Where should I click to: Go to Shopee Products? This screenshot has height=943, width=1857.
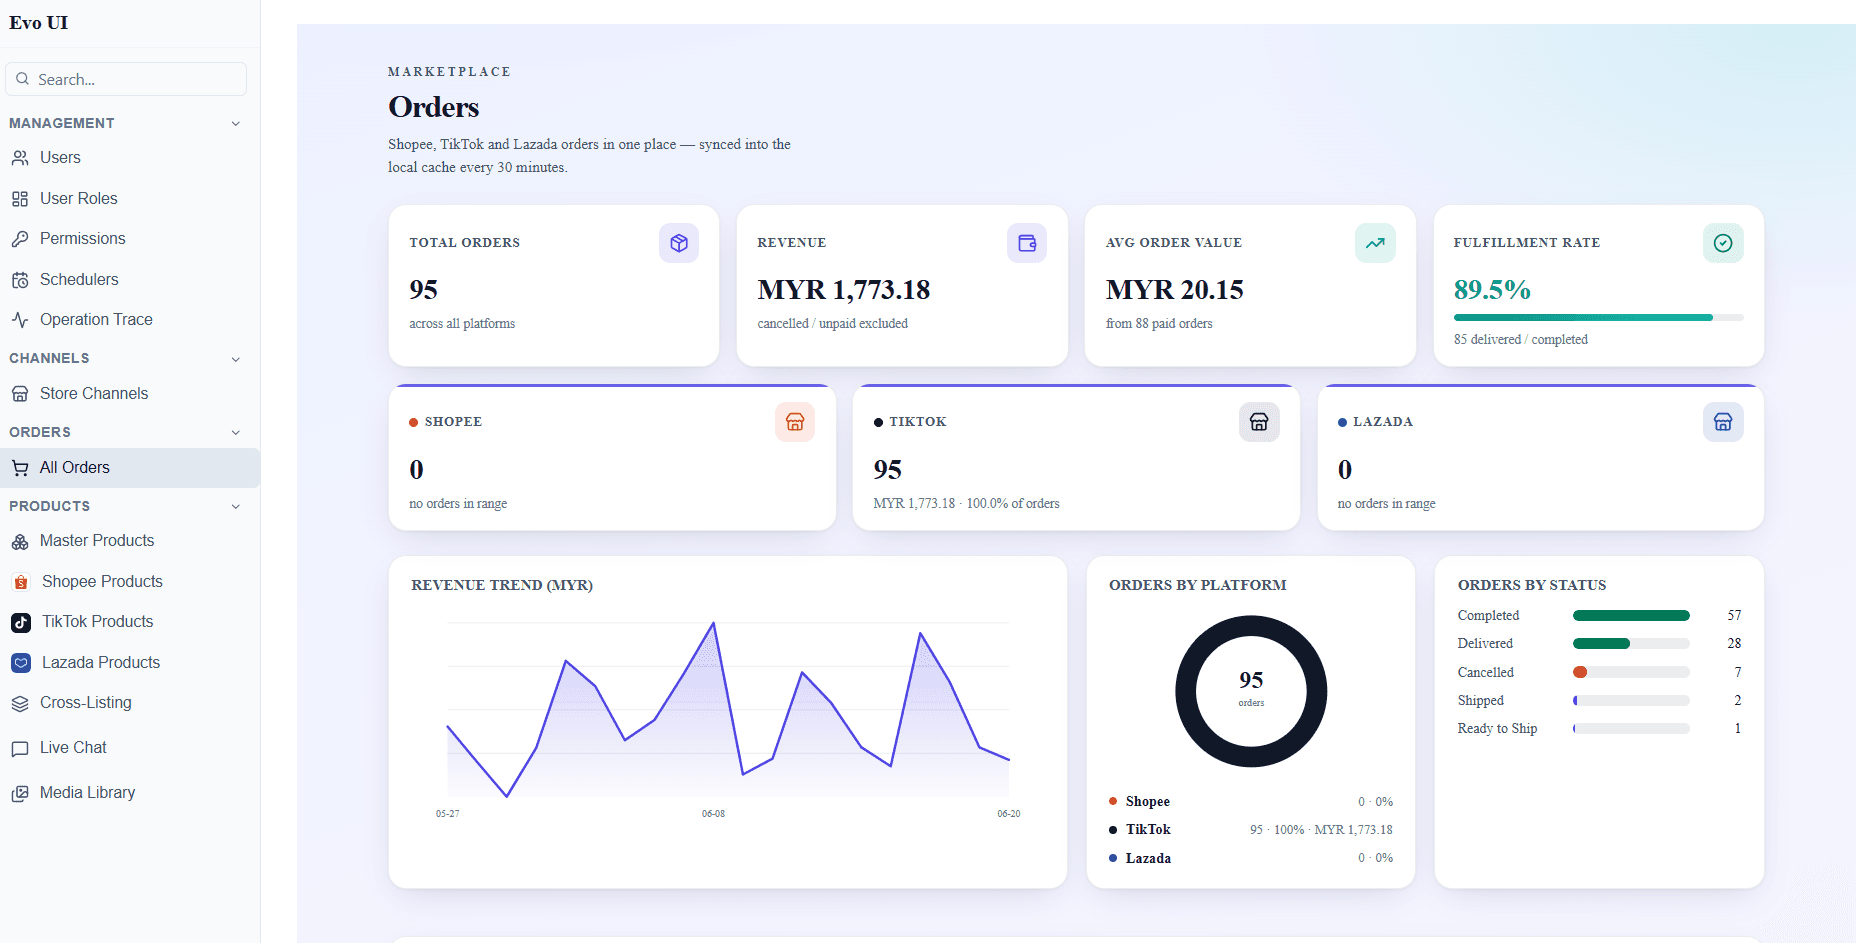coord(130,582)
